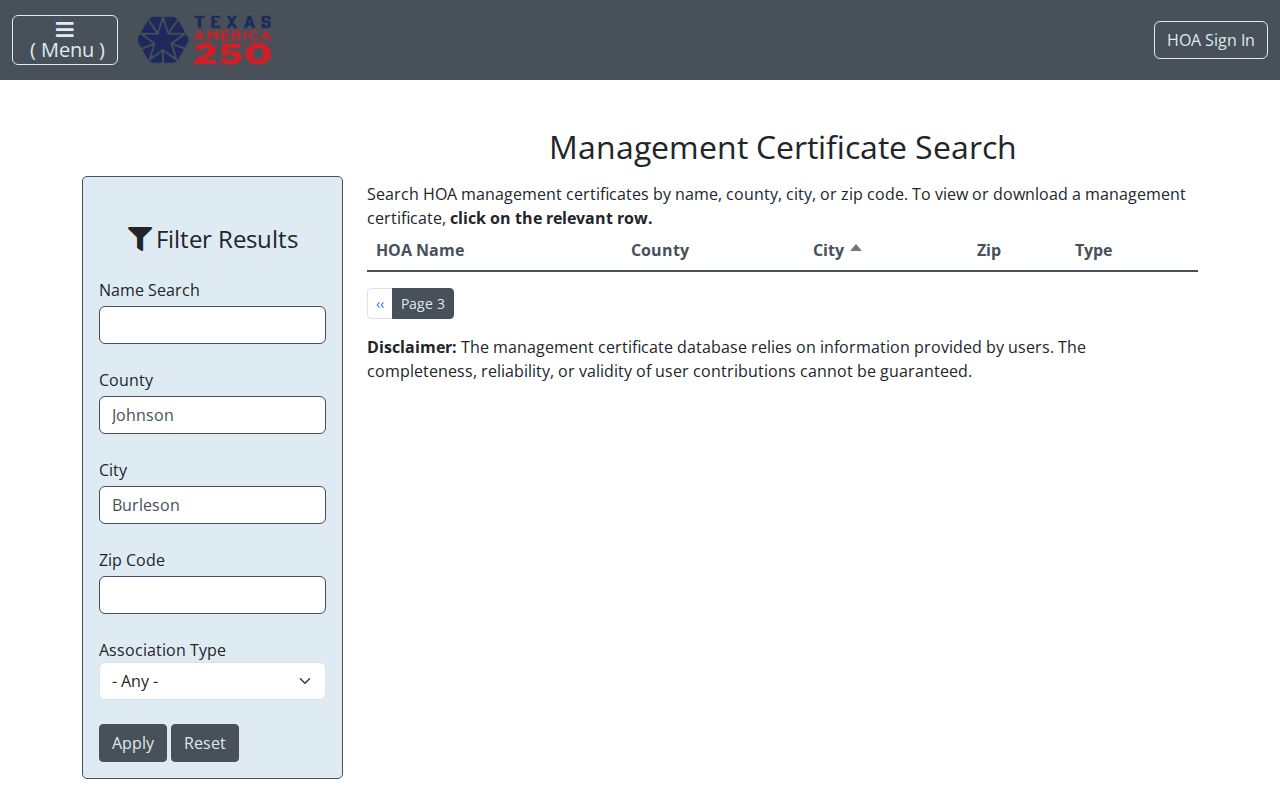Open the Association Type dropdown
Viewport: 1280px width, 800px height.
pyautogui.click(x=212, y=681)
